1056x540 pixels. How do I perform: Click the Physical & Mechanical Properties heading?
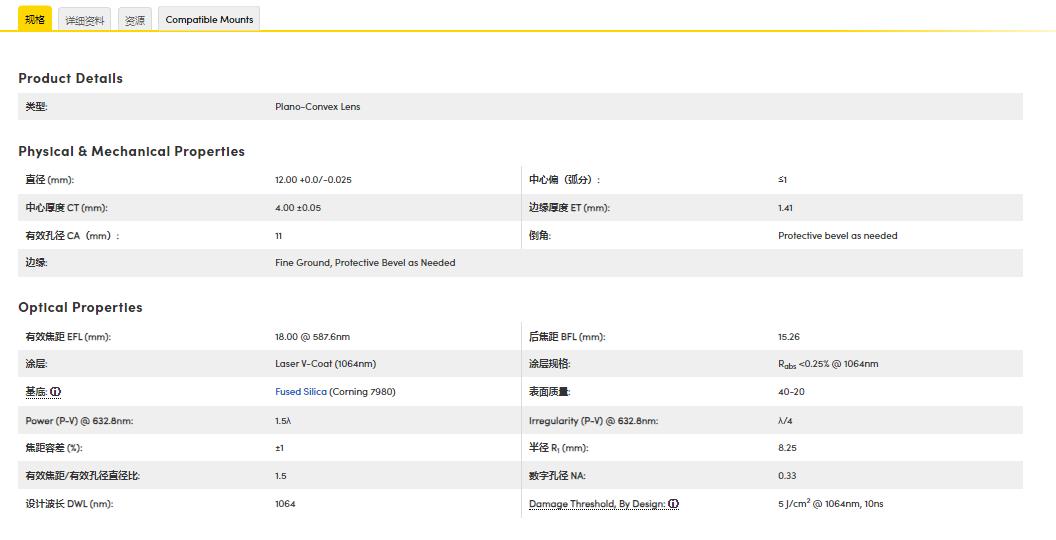[x=131, y=151]
